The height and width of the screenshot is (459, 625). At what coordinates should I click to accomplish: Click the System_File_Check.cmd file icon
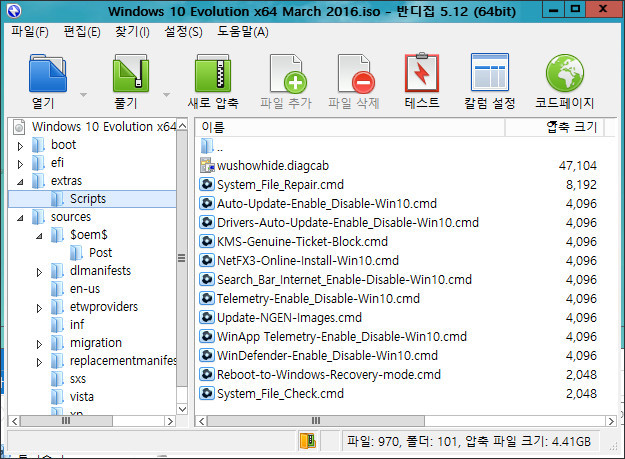207,394
